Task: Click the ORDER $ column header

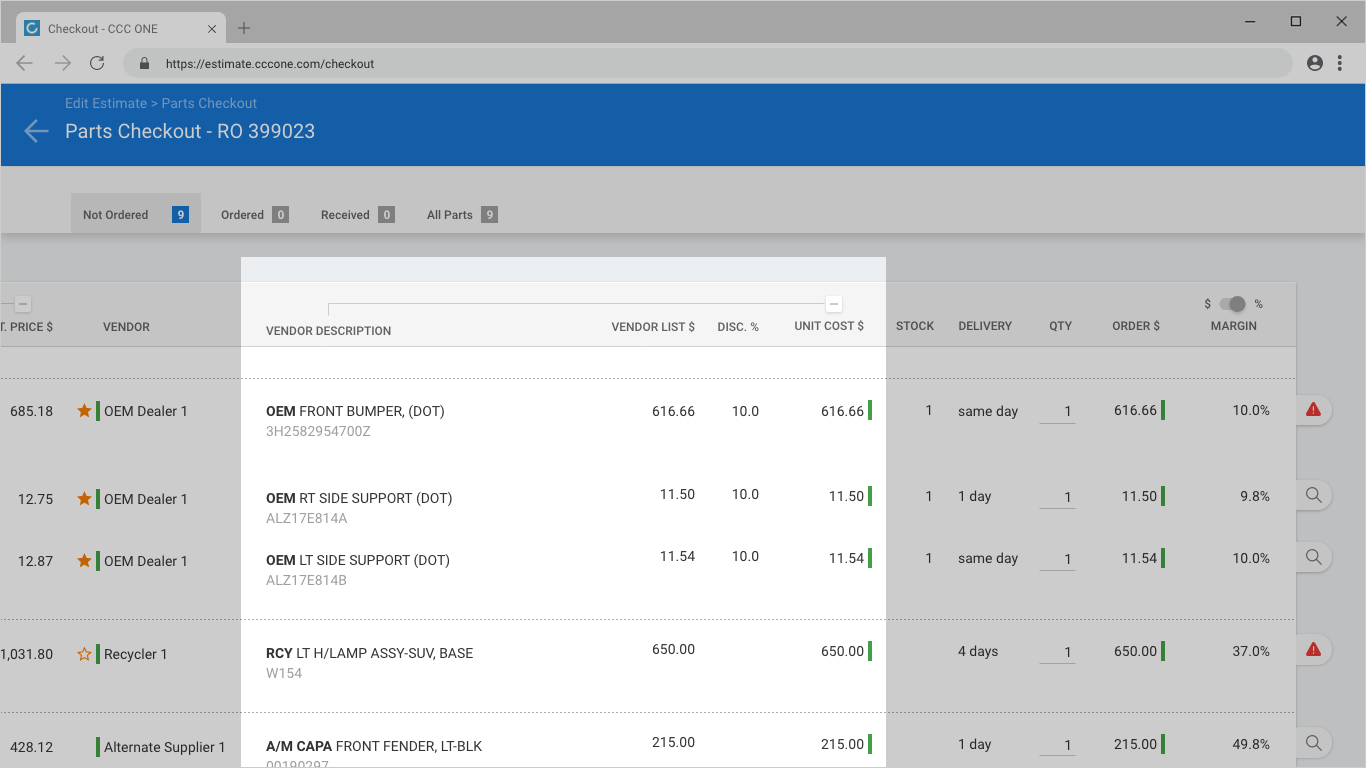Action: click(1136, 326)
